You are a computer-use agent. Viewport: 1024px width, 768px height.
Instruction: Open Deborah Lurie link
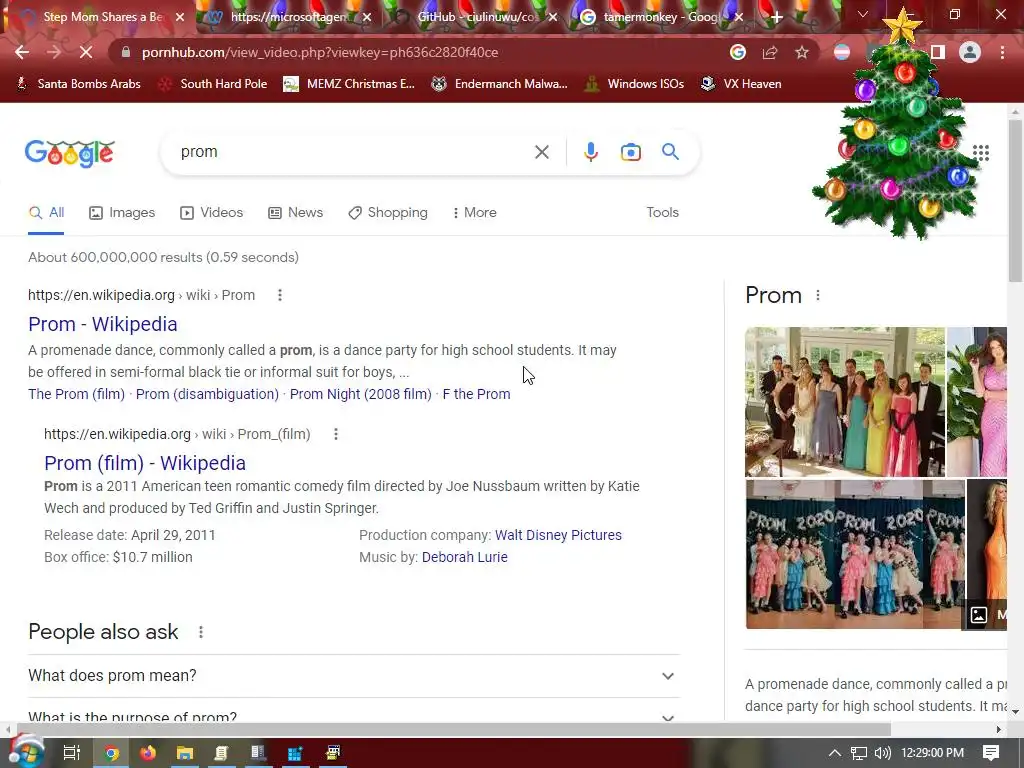[464, 558]
